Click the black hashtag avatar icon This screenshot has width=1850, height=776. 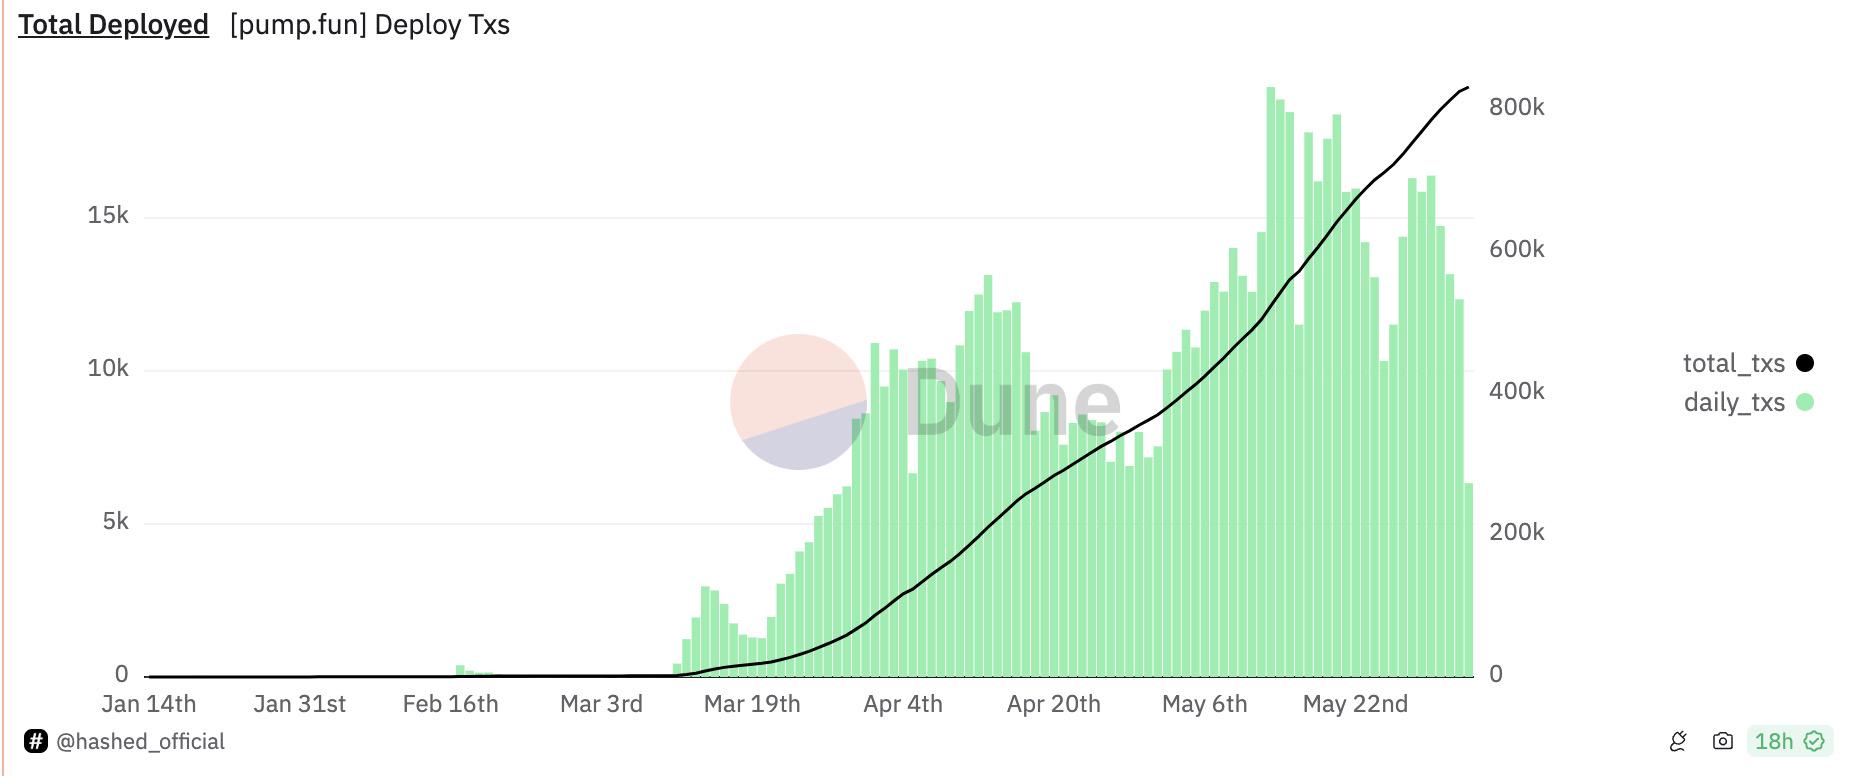click(x=35, y=741)
